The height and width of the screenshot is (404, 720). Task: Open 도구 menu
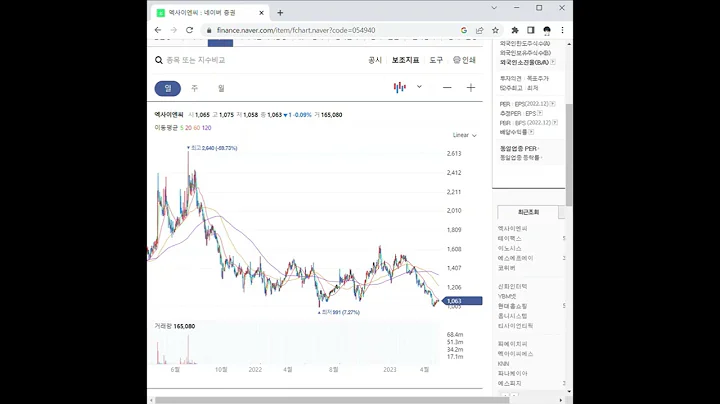point(436,60)
